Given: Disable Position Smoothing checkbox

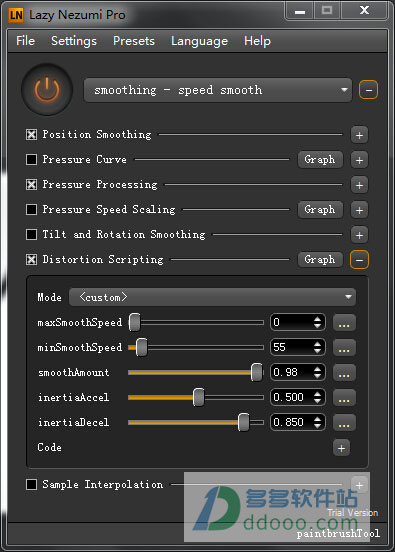Looking at the screenshot, I should [31, 134].
